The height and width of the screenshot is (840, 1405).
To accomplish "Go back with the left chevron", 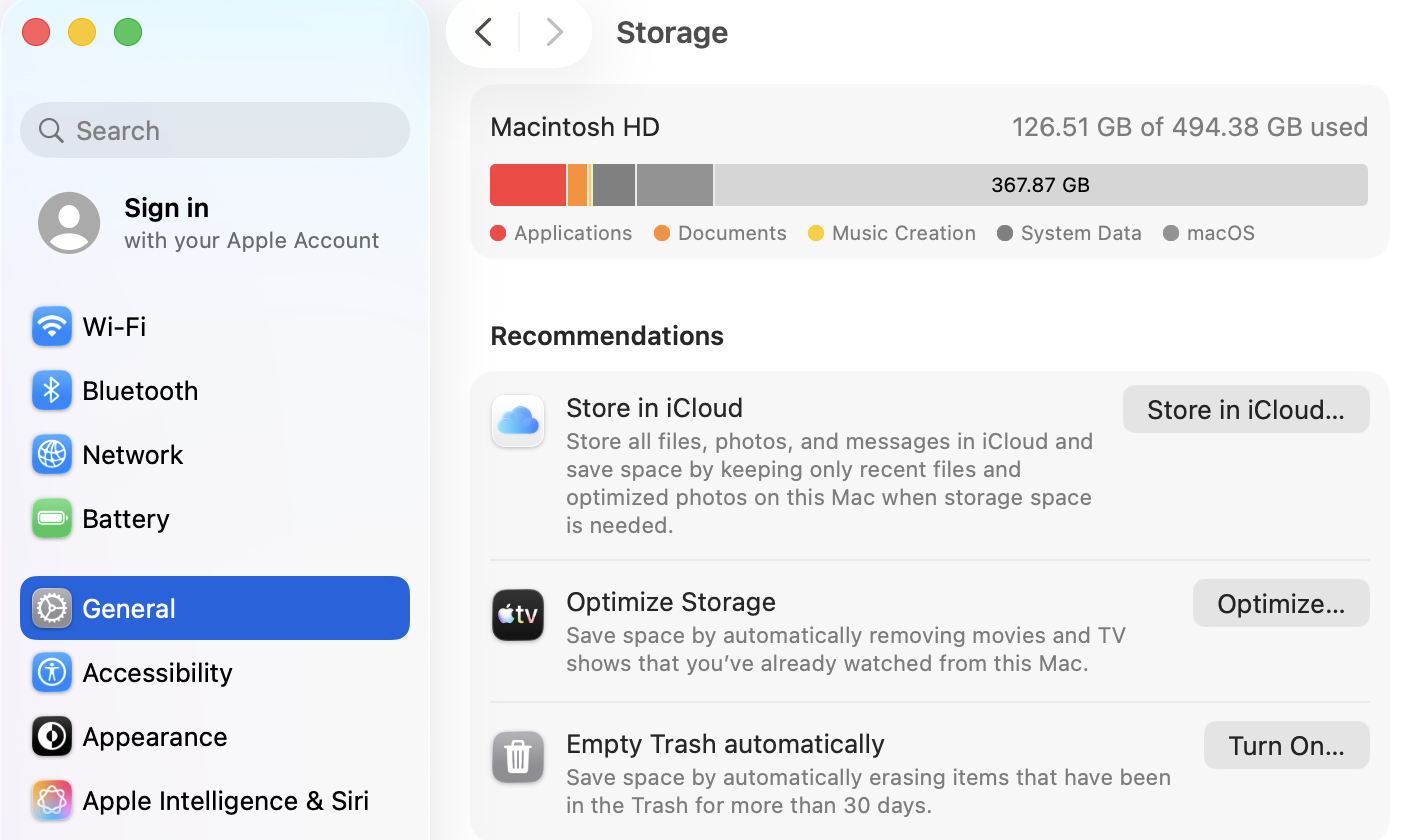I will (x=484, y=32).
